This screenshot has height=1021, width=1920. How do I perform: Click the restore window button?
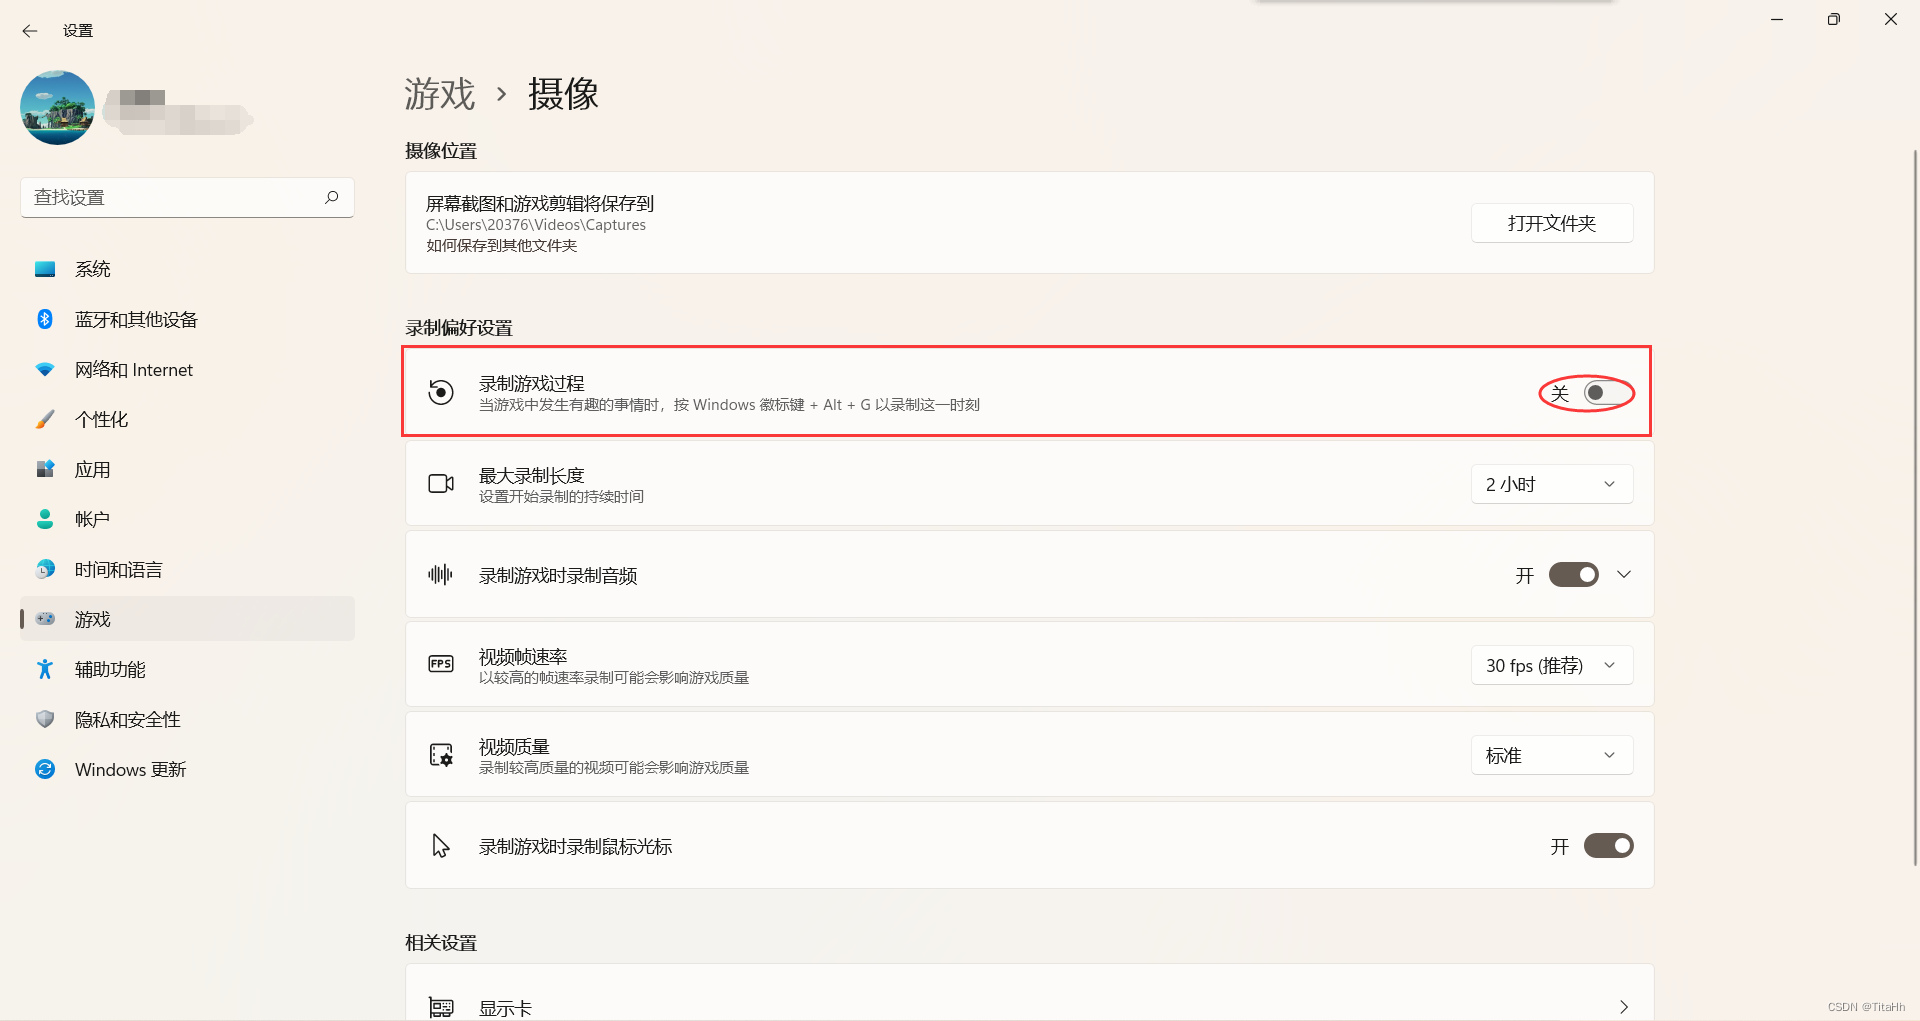(x=1833, y=19)
